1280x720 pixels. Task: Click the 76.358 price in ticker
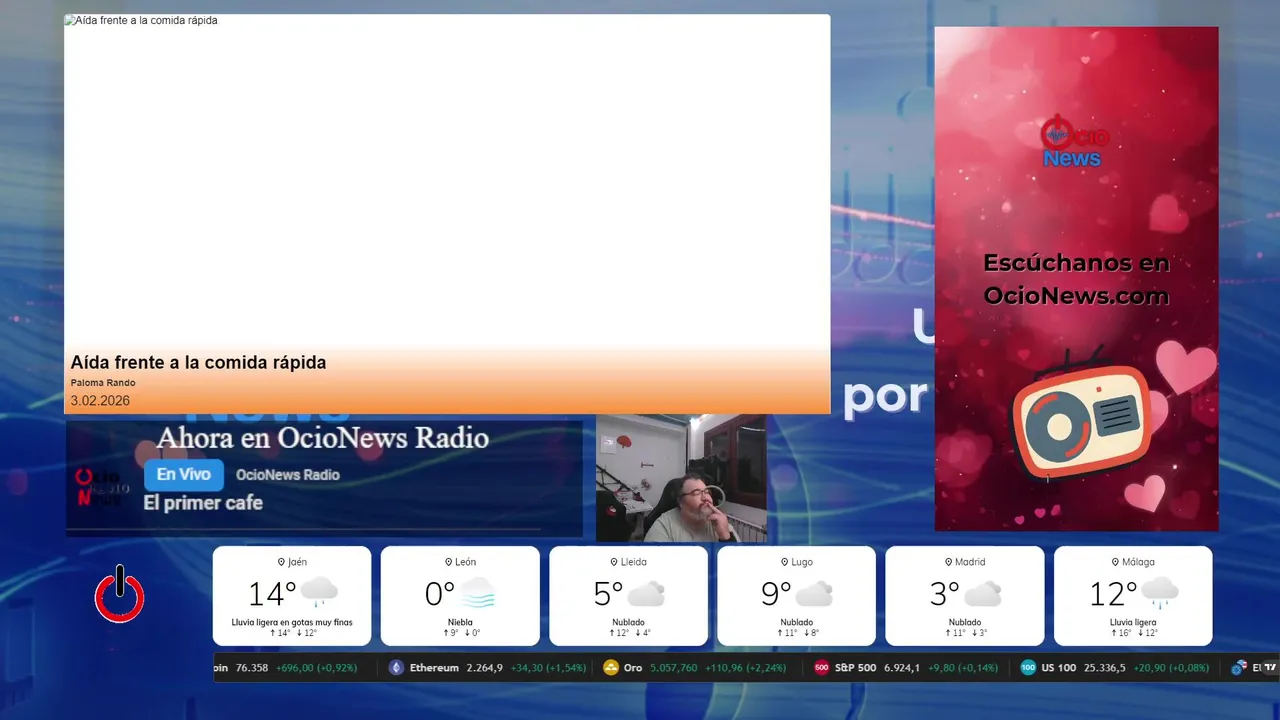click(252, 668)
